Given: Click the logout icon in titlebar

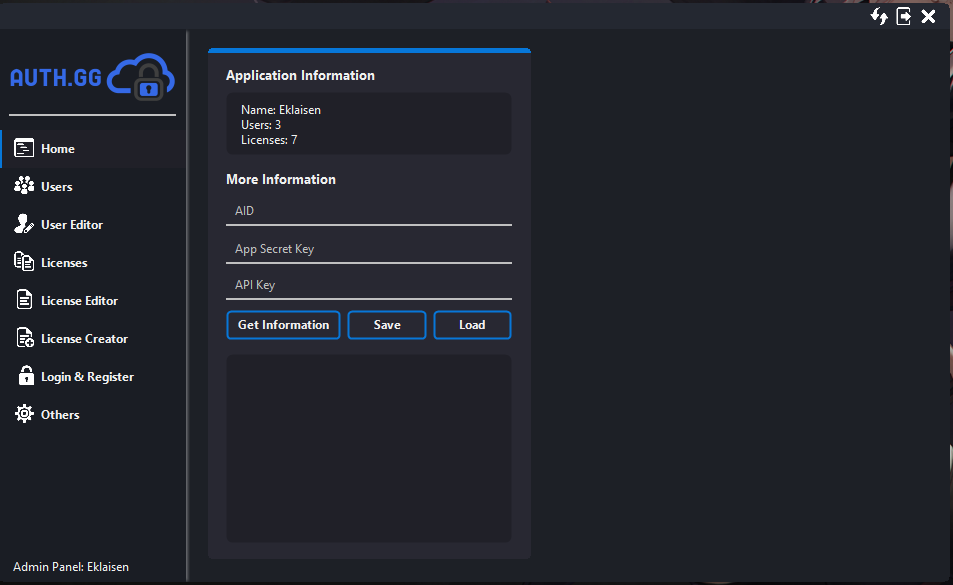Looking at the screenshot, I should 903,16.
